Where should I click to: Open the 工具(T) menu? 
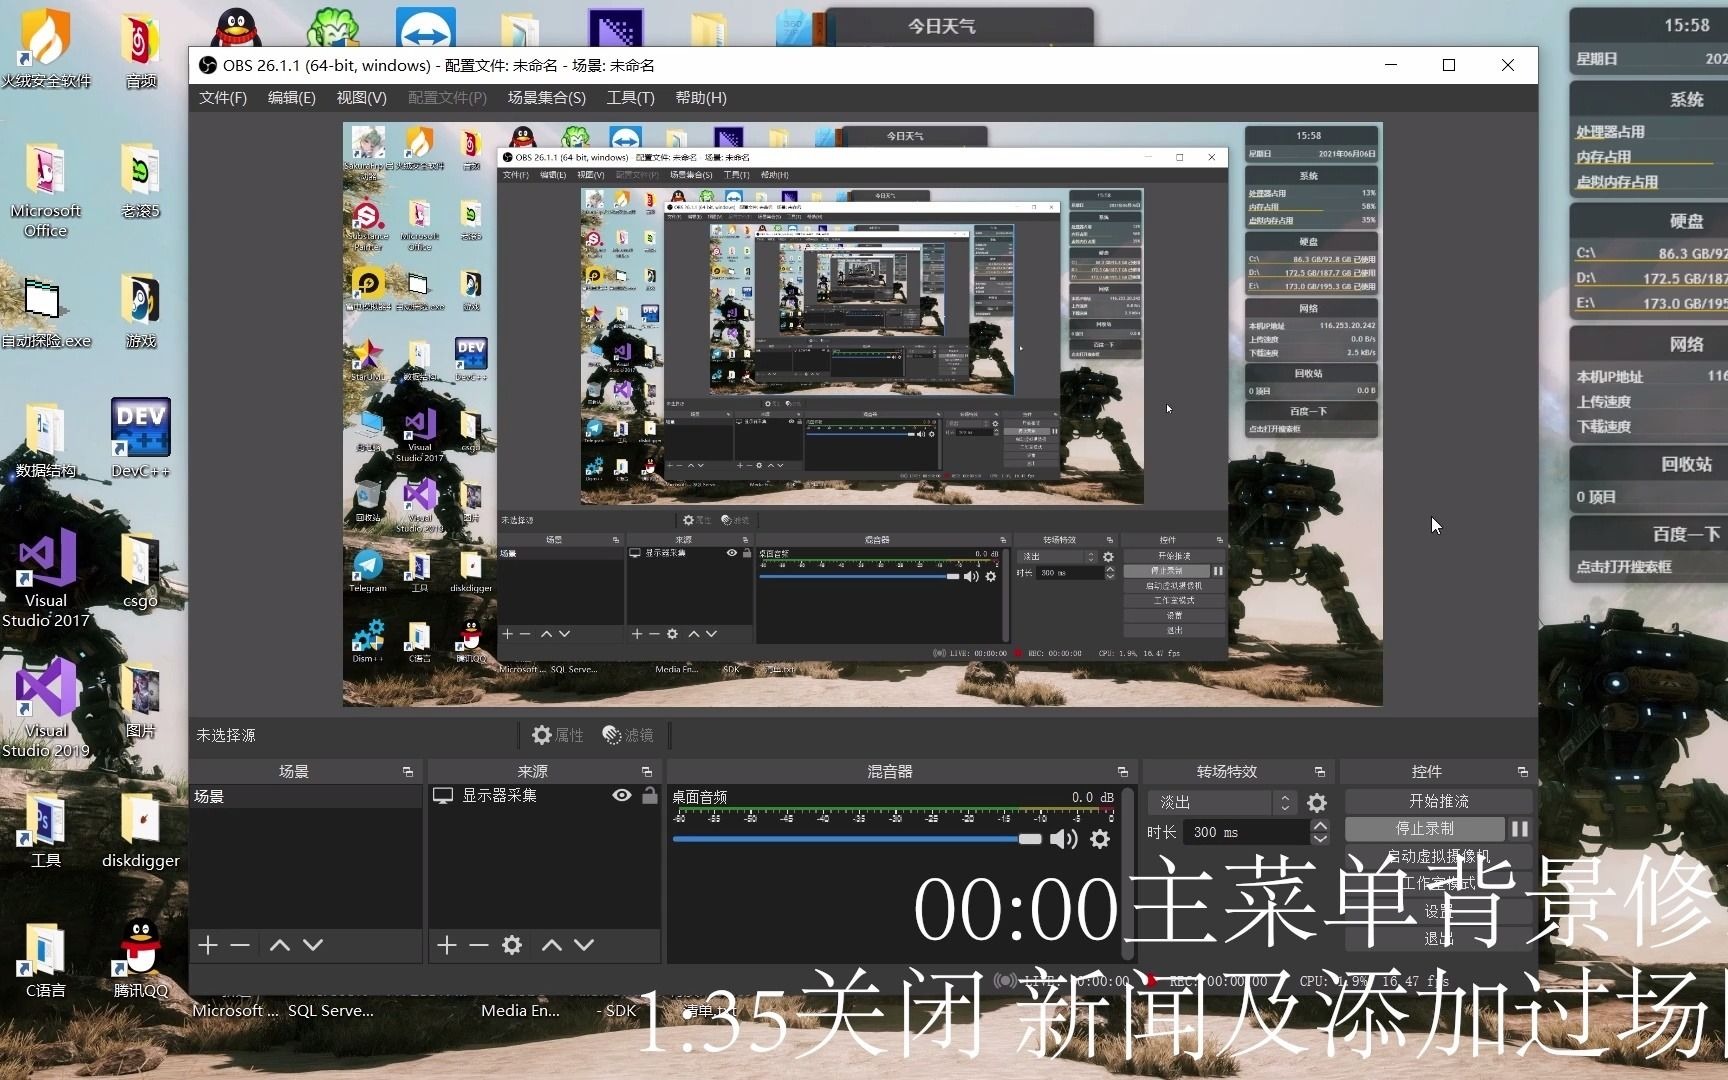point(630,98)
